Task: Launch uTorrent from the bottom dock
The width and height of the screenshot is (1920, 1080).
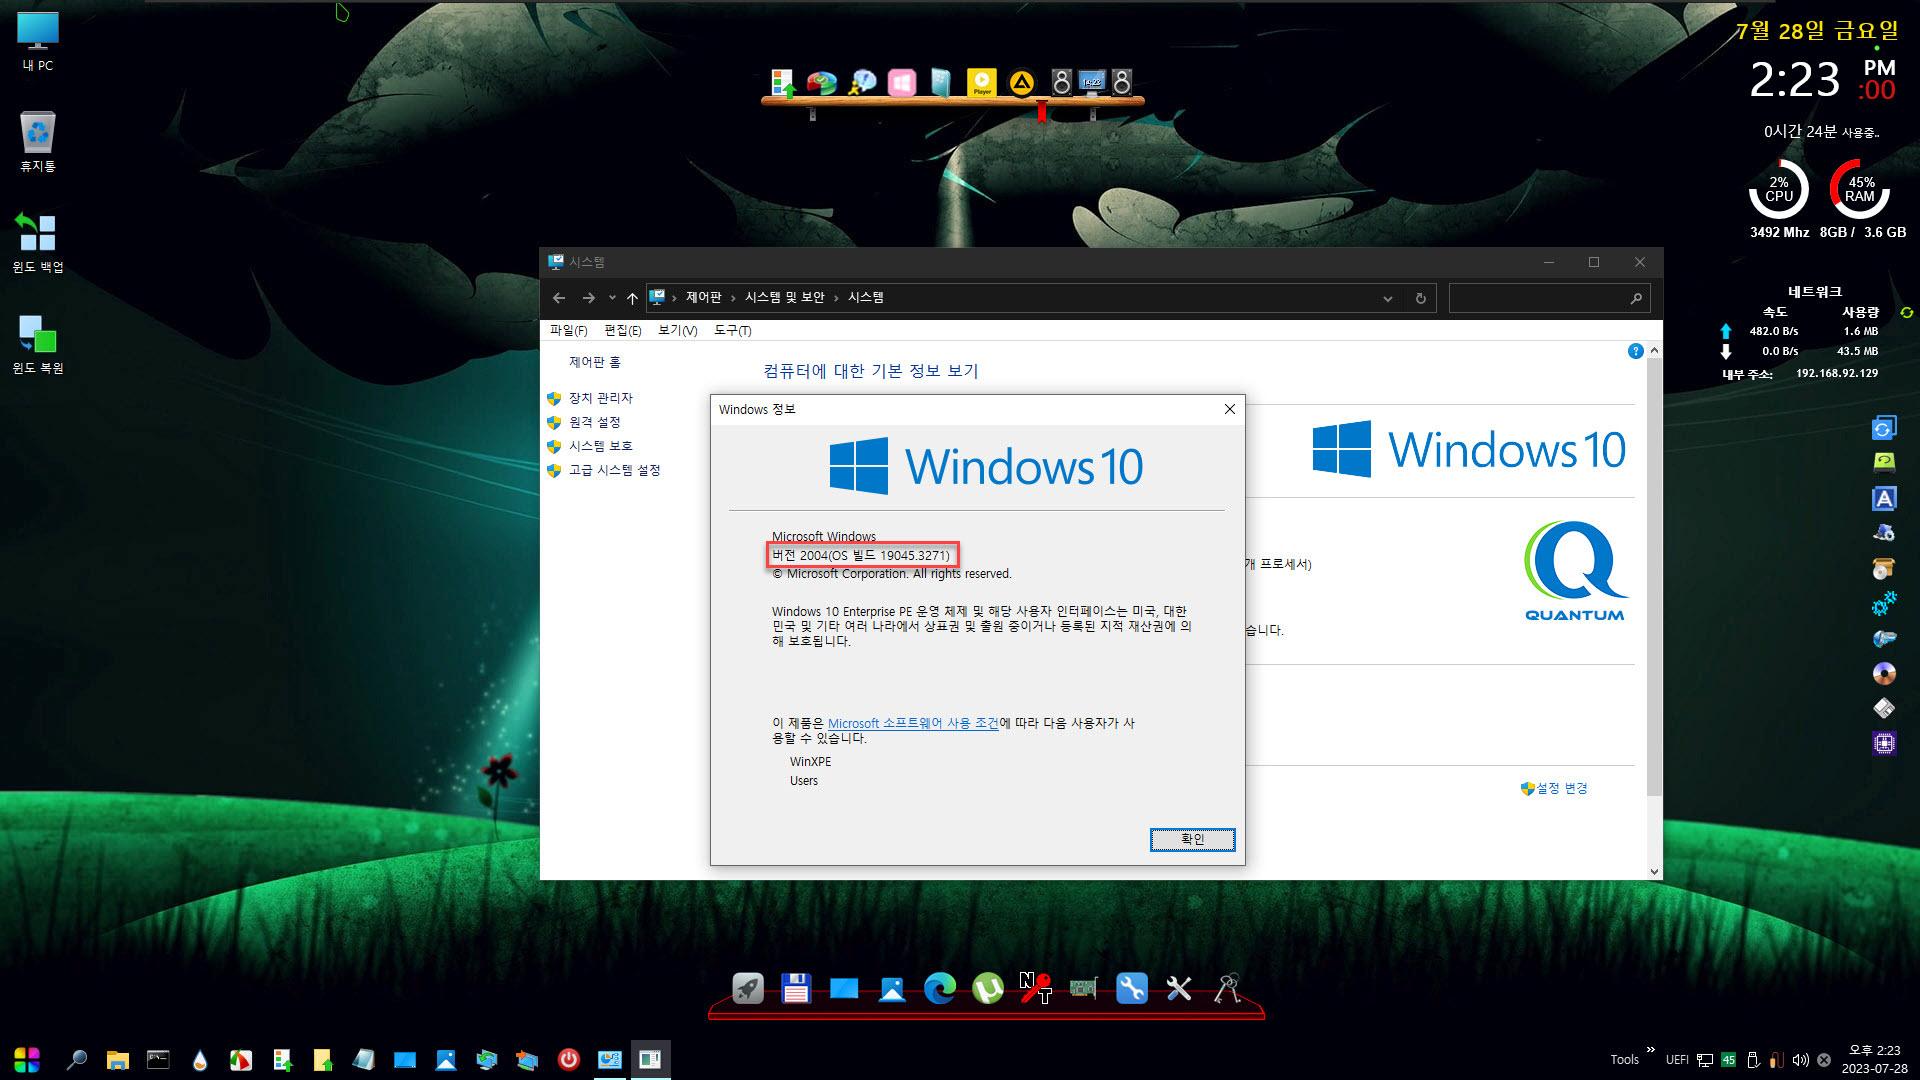Action: (x=988, y=989)
